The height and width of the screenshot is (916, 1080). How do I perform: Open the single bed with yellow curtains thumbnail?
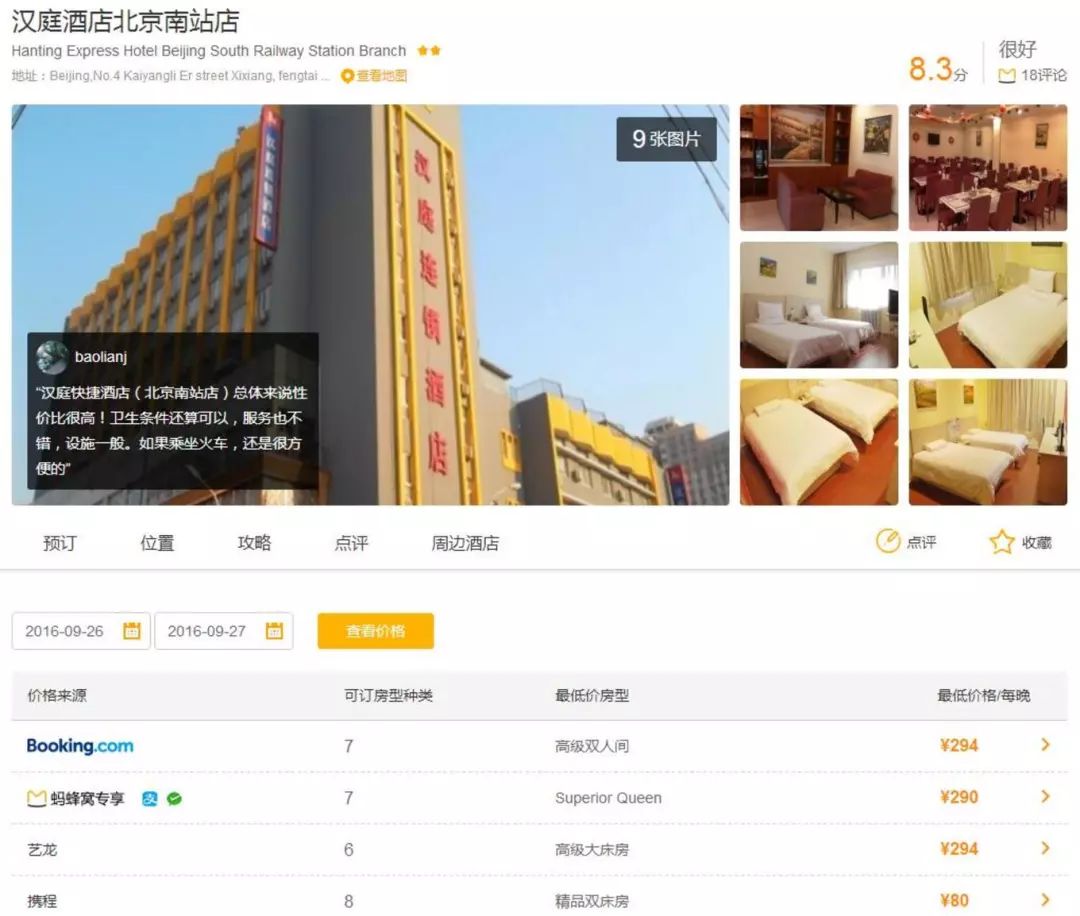point(988,305)
